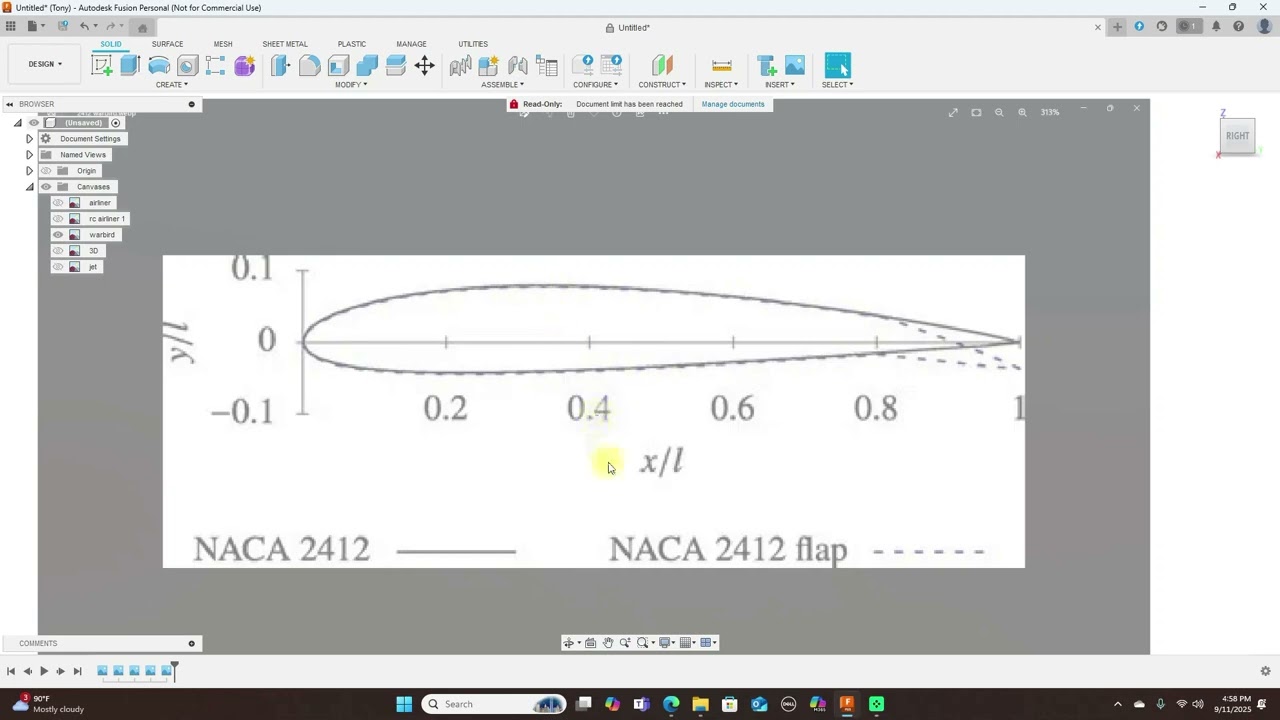Screen dimensions: 1280x720
Task: Select the Revolve tool
Action: (x=159, y=66)
